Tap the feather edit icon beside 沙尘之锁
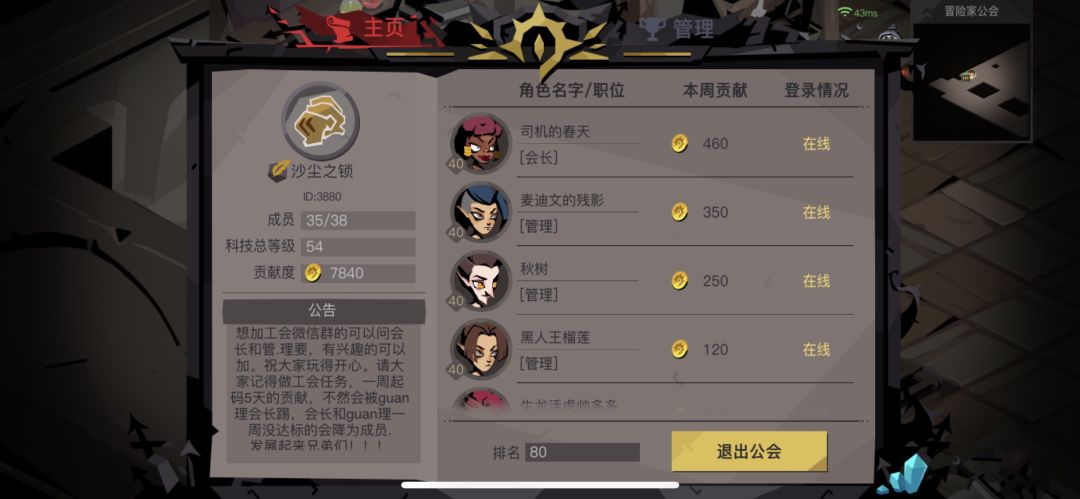The height and width of the screenshot is (499, 1080). click(x=278, y=170)
